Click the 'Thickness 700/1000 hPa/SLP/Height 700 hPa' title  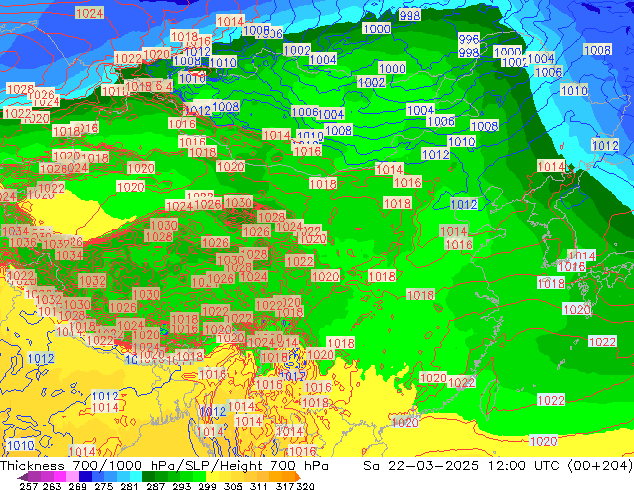pyautogui.click(x=164, y=466)
